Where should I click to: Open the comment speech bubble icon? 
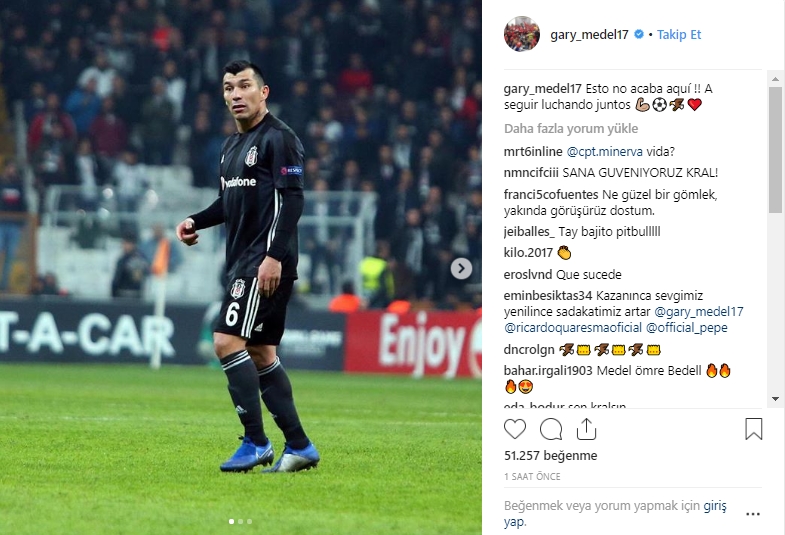(x=551, y=429)
